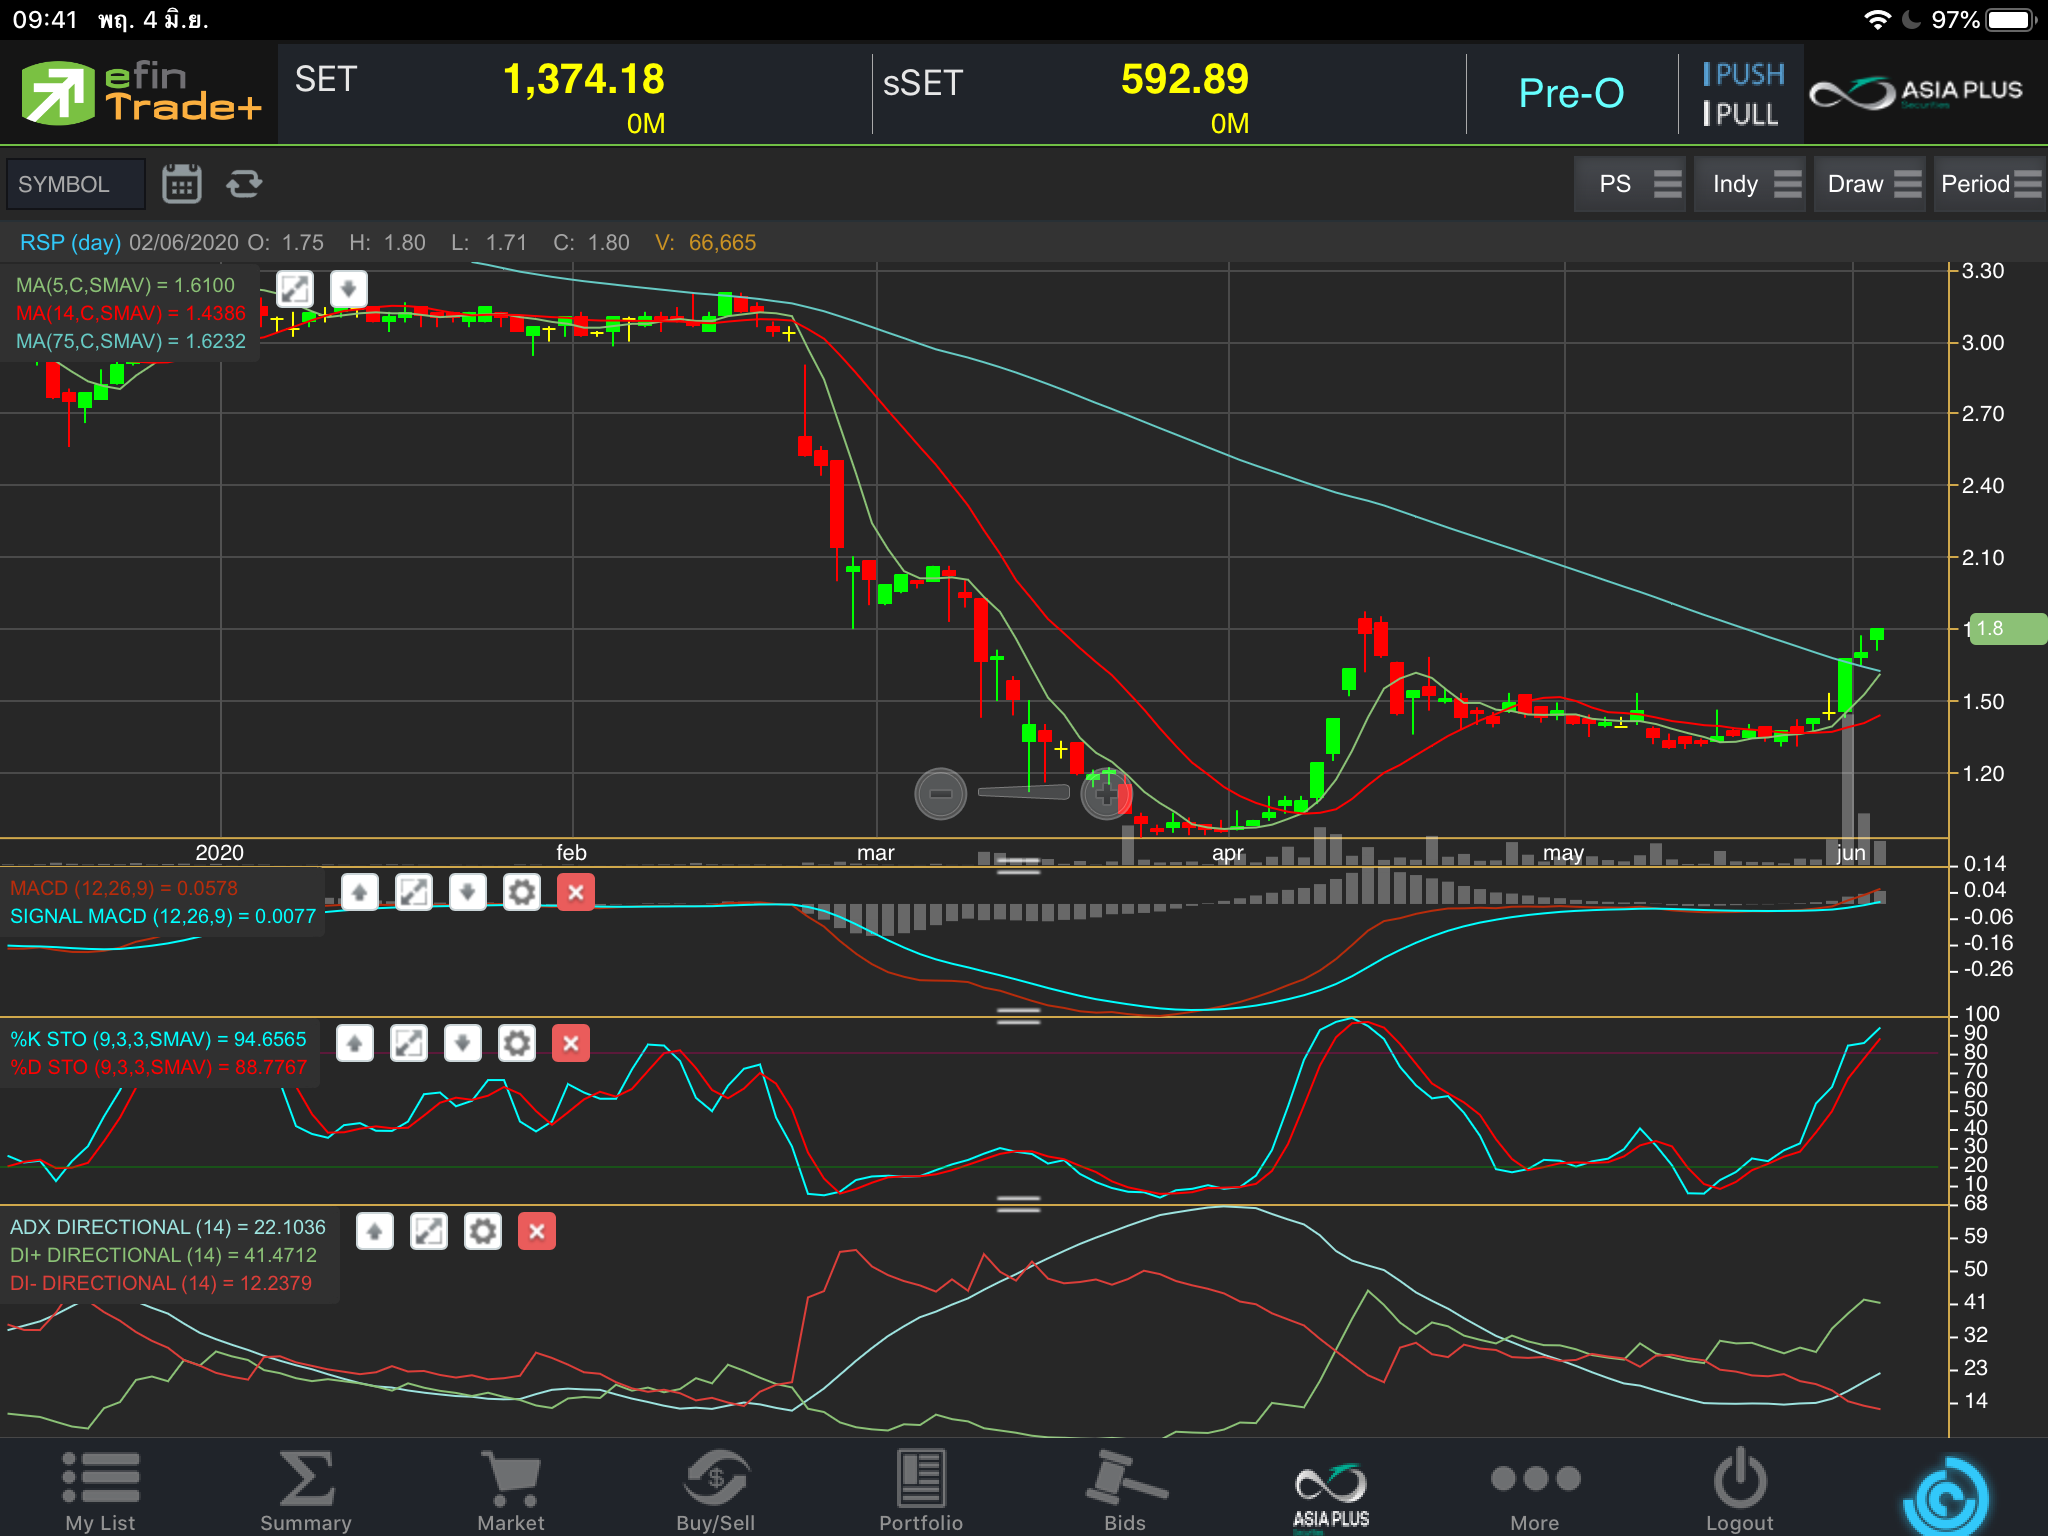Move the MACD panel up
This screenshot has width=2048, height=1536.
[360, 892]
